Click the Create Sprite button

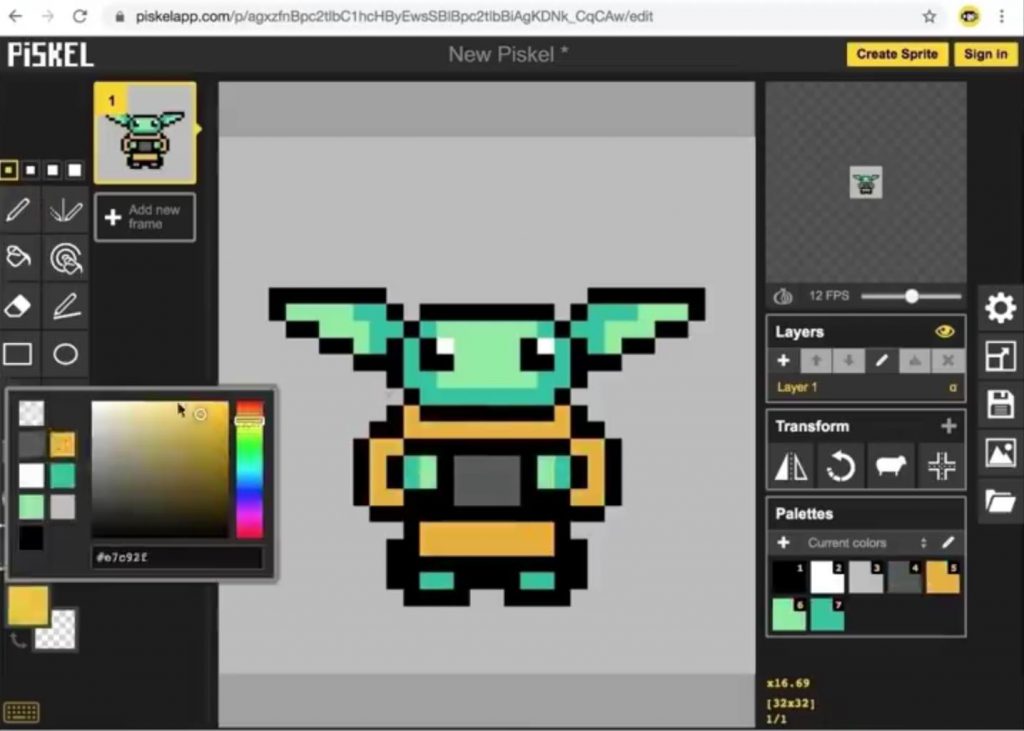click(x=897, y=54)
